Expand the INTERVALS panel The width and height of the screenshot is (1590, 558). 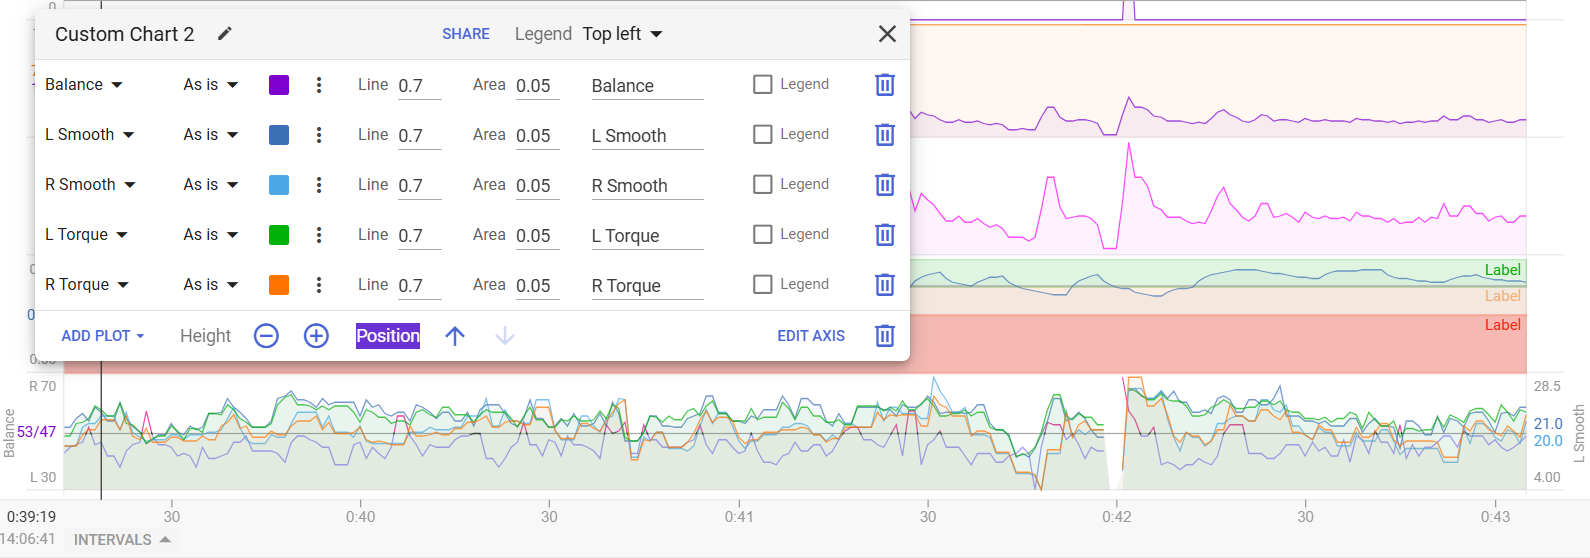tap(122, 540)
